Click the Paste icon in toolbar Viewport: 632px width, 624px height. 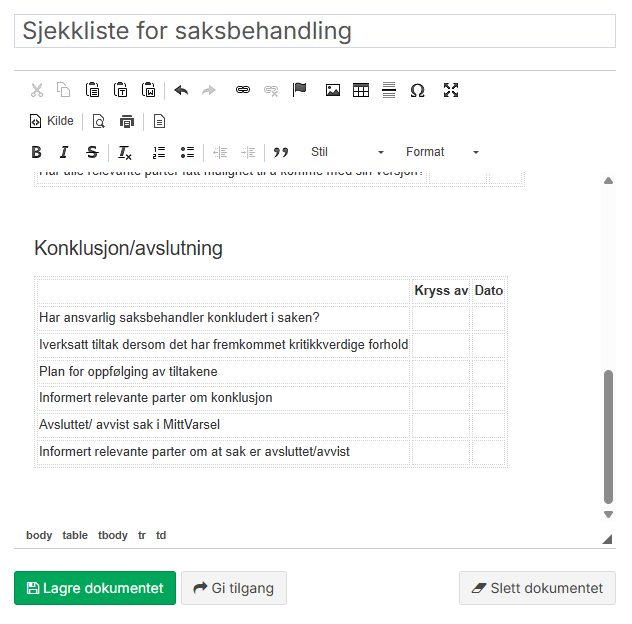pyautogui.click(x=93, y=90)
